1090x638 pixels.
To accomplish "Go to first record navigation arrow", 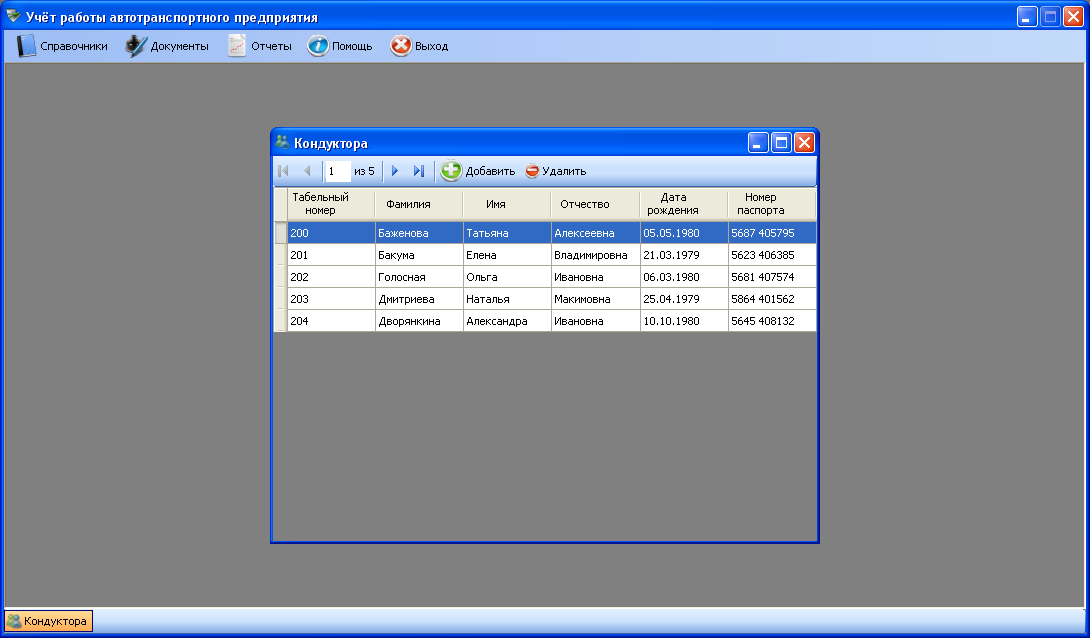I will click(284, 171).
